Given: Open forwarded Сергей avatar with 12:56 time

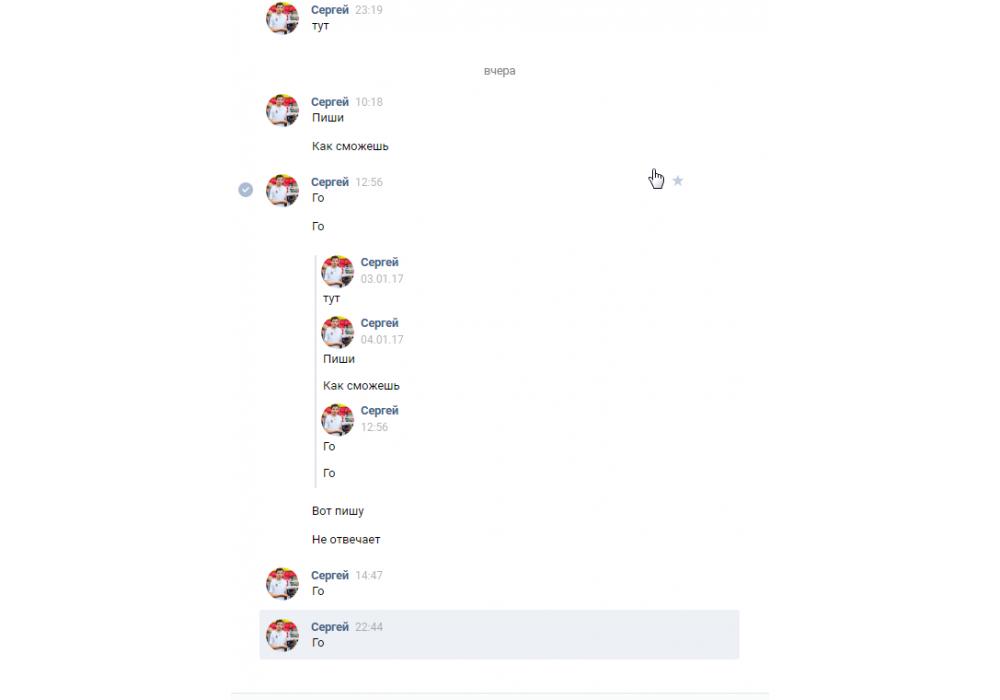Looking at the screenshot, I should 337,419.
